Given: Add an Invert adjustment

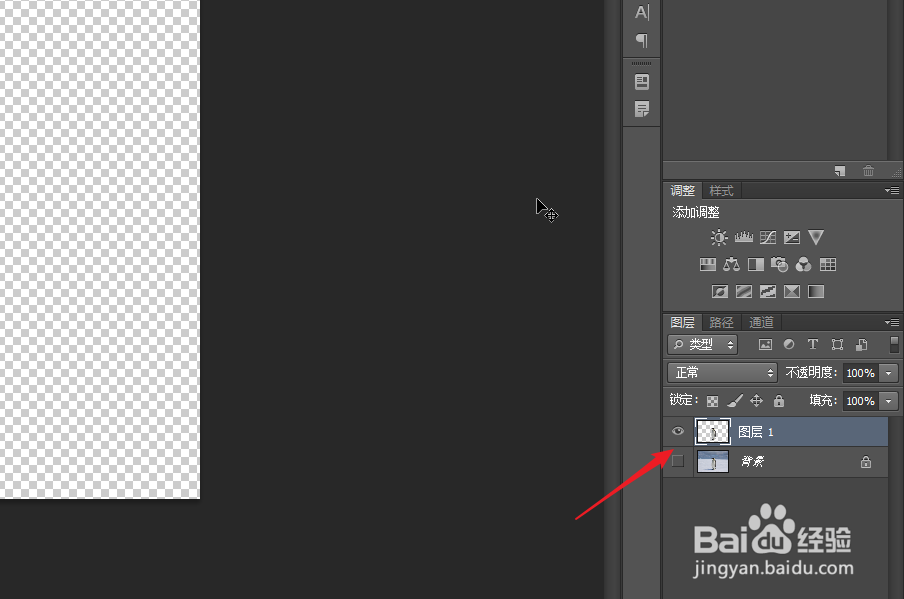Looking at the screenshot, I should 720,292.
